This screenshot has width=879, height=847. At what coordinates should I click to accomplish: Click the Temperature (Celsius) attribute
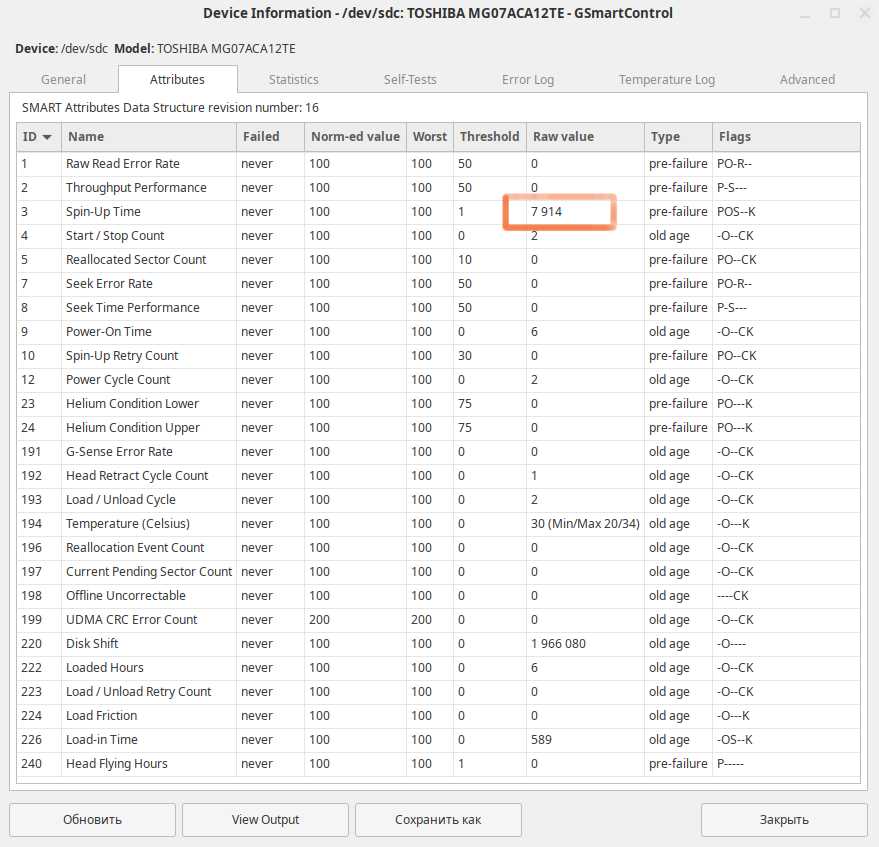click(x=438, y=524)
